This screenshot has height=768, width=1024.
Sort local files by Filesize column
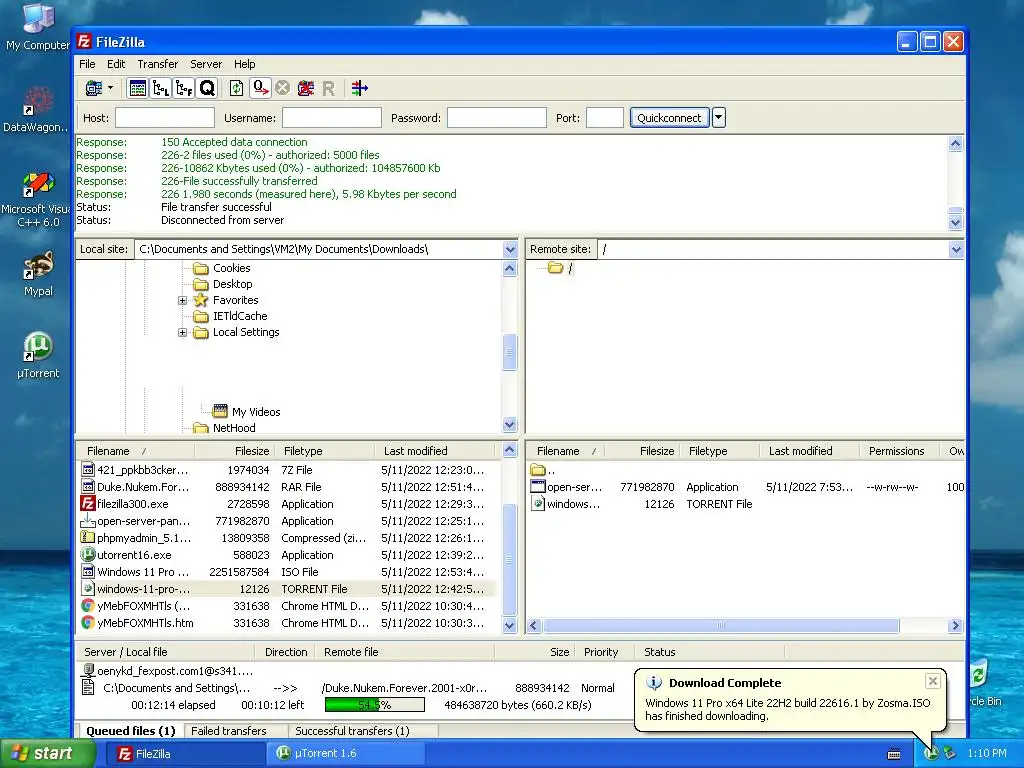pos(234,451)
